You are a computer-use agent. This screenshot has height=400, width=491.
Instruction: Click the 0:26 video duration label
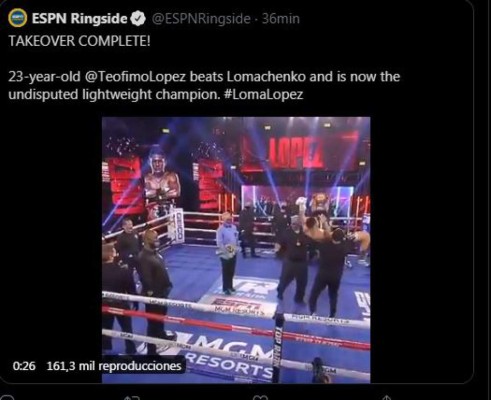coord(24,366)
